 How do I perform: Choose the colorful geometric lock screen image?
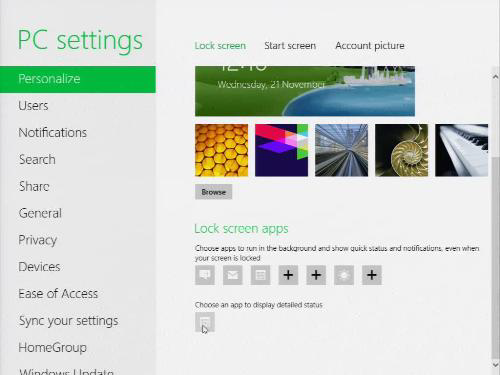[281, 150]
